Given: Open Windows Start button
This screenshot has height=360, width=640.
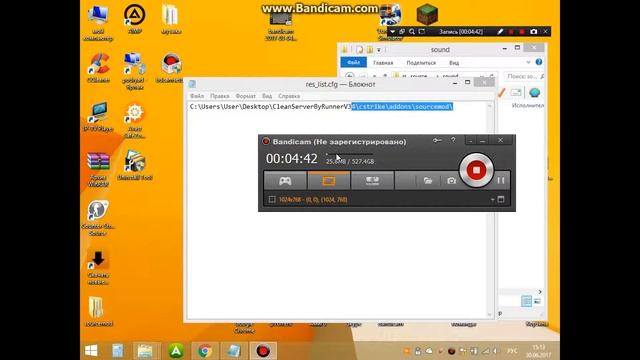Looking at the screenshot, I should tap(91, 351).
